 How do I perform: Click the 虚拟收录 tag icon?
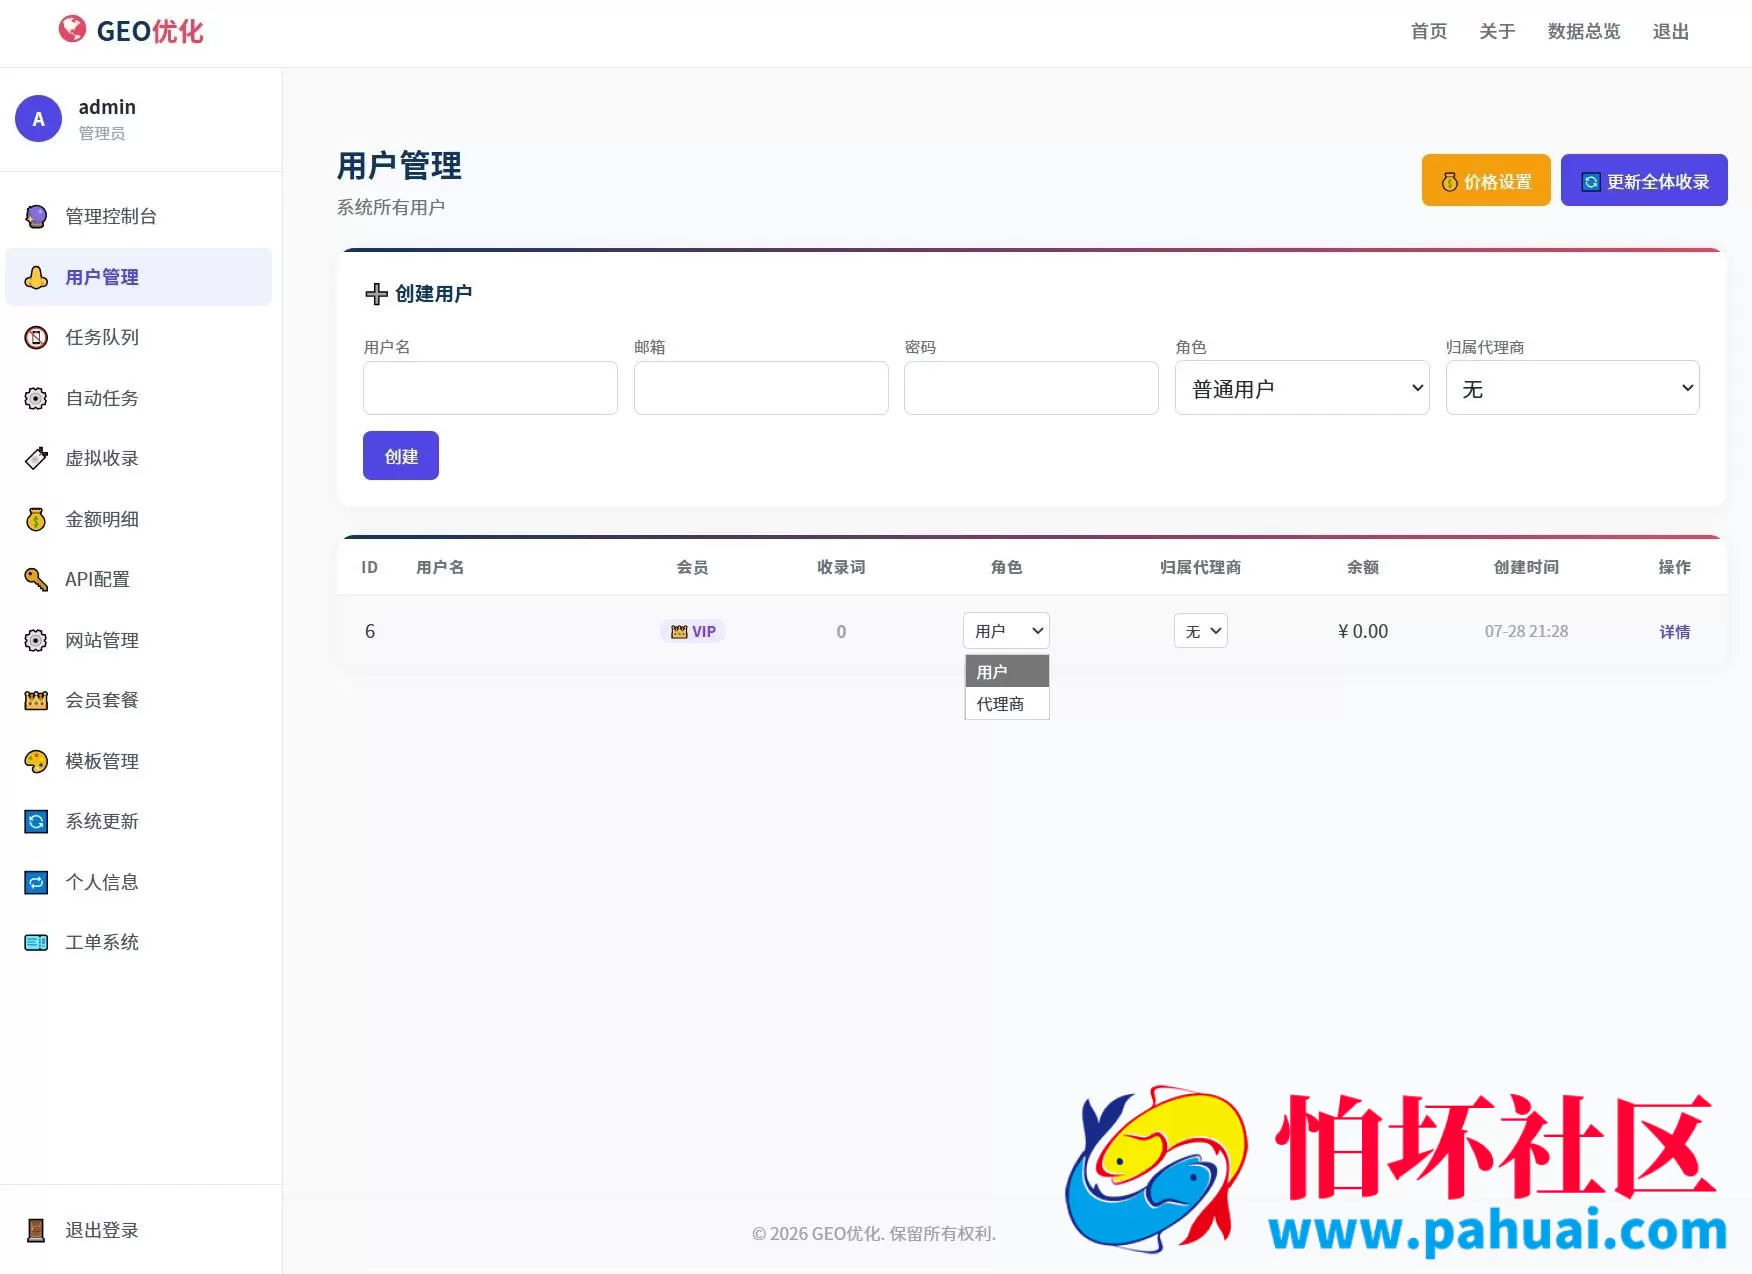(x=36, y=458)
